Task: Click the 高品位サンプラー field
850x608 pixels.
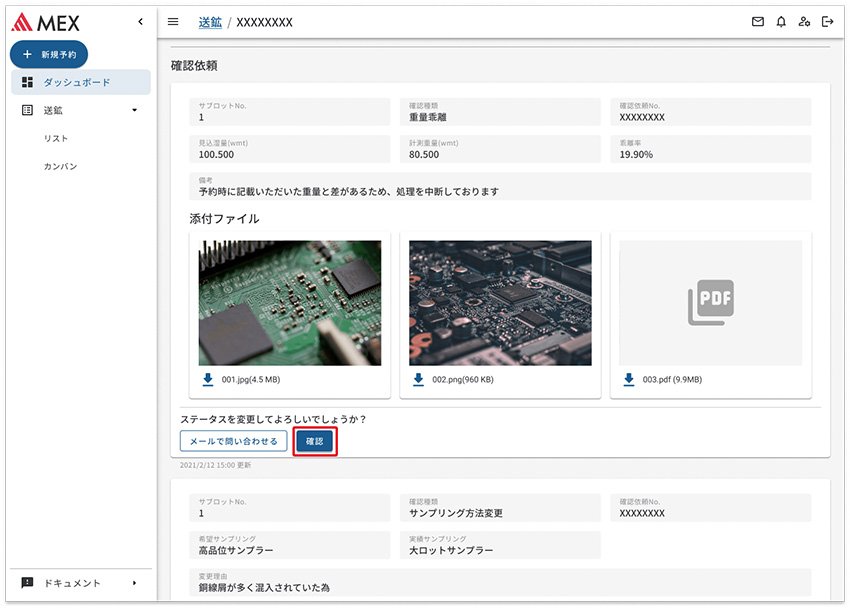Action: [289, 545]
